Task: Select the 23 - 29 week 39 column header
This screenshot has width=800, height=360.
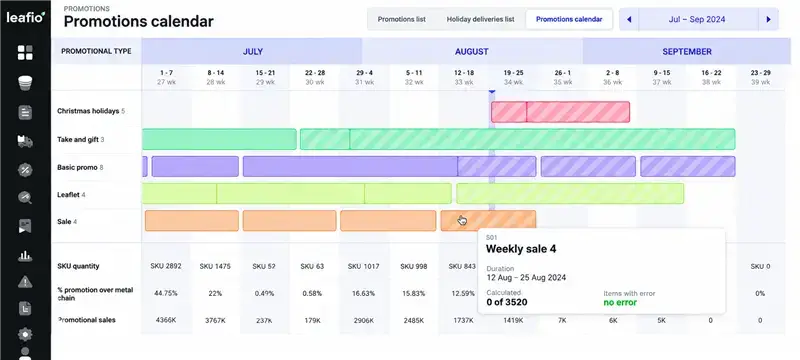Action: click(x=761, y=78)
